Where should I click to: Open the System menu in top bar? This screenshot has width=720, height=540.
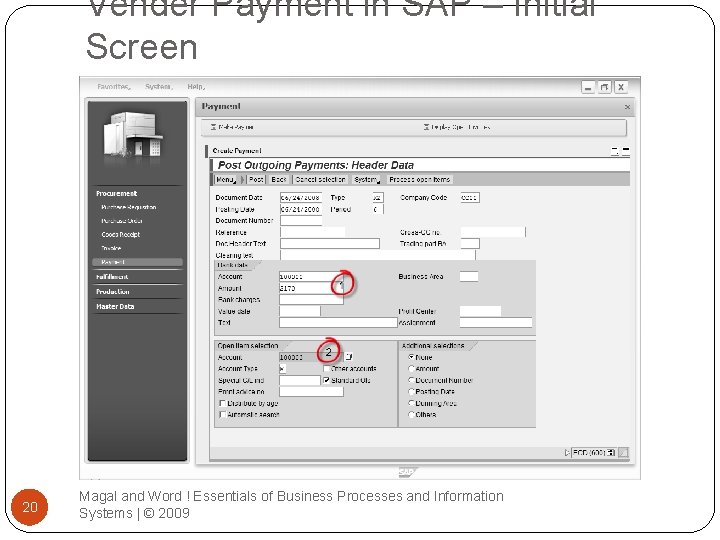tap(158, 86)
